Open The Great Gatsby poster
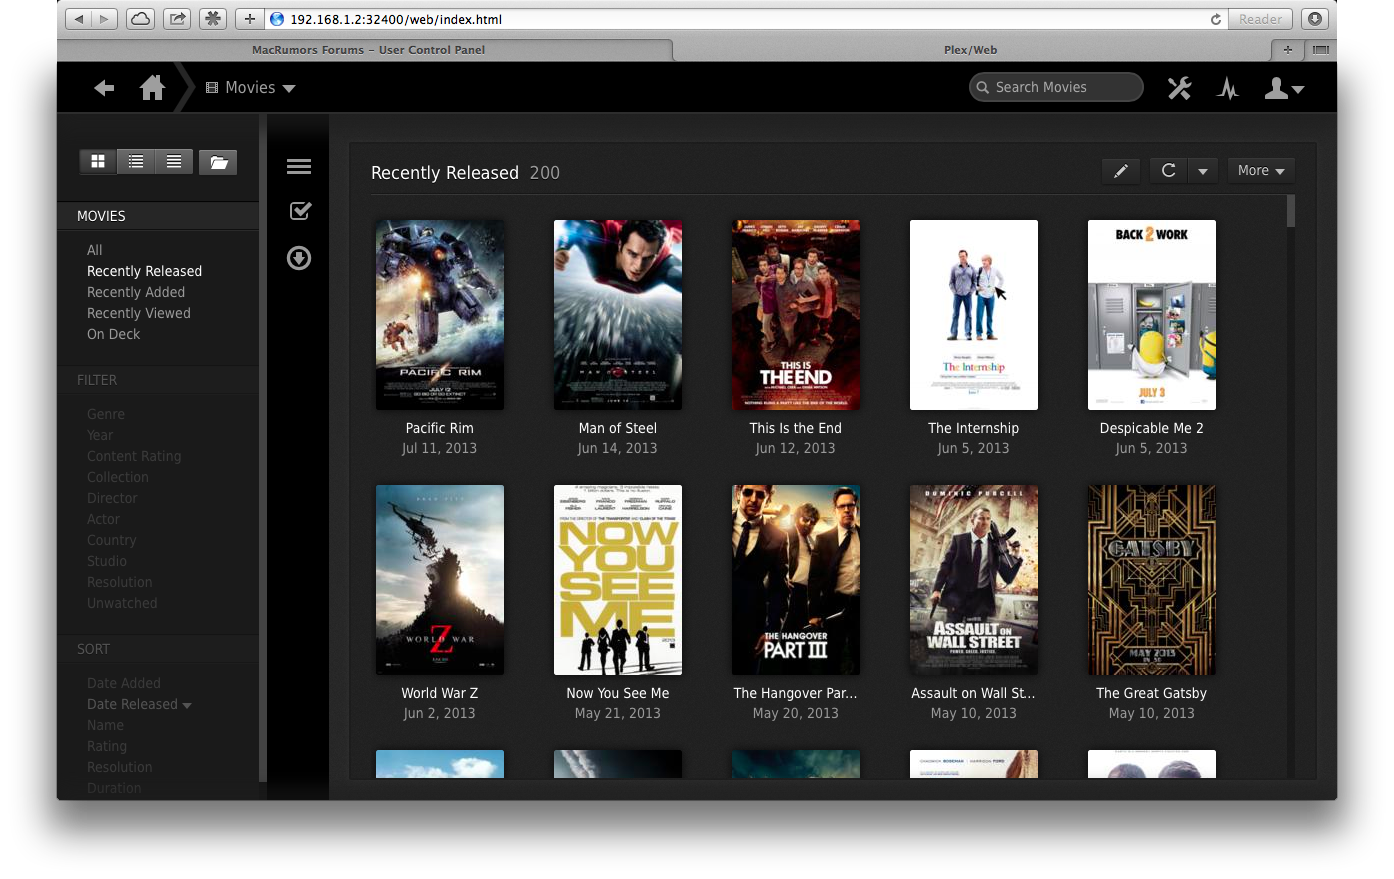Viewport: 1394px width, 879px height. [x=1152, y=580]
